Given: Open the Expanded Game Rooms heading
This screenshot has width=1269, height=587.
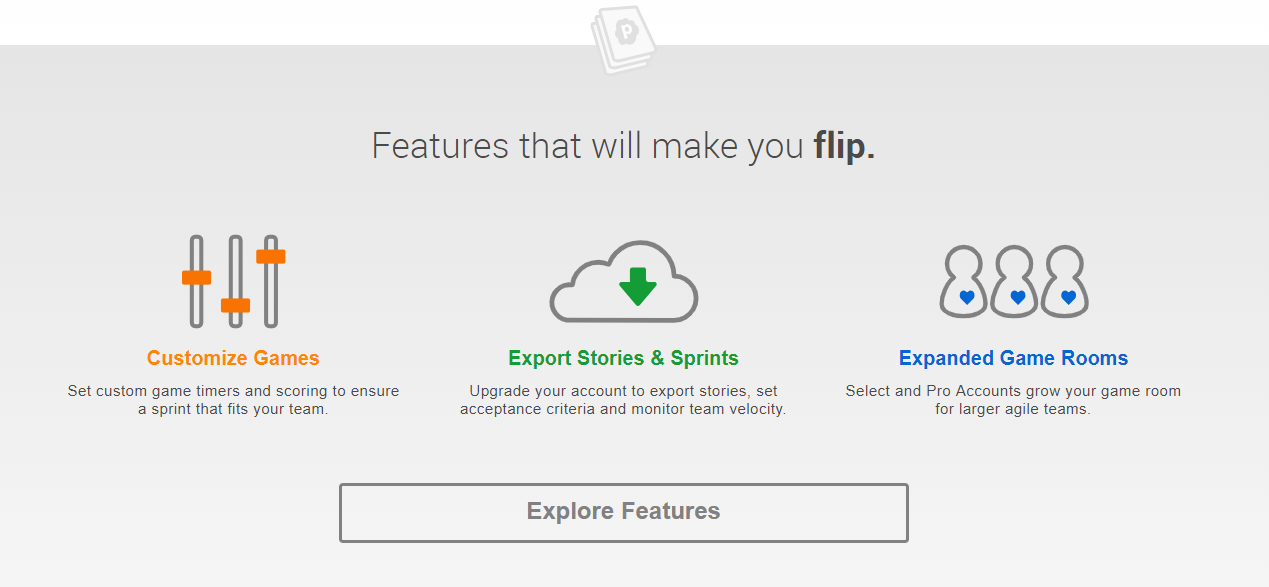Looking at the screenshot, I should (1013, 358).
